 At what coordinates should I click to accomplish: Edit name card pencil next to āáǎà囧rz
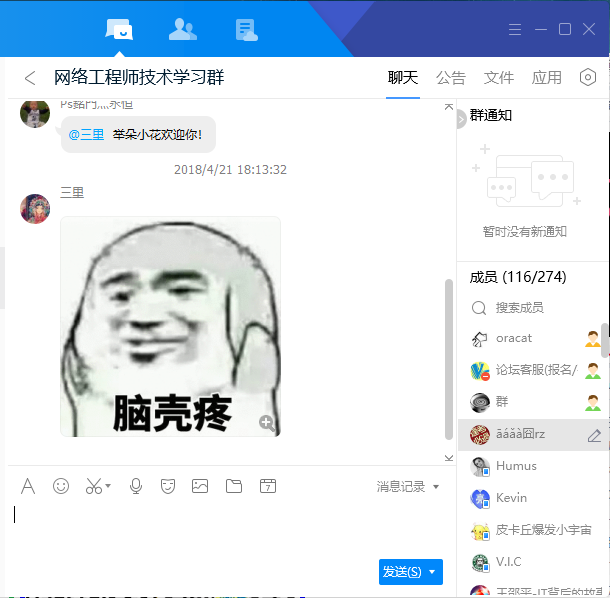(594, 435)
